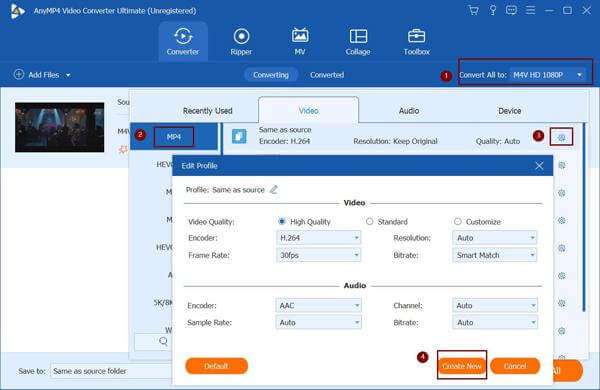Viewport: 600px width, 390px height.
Task: Click the Cancel button
Action: tap(515, 366)
